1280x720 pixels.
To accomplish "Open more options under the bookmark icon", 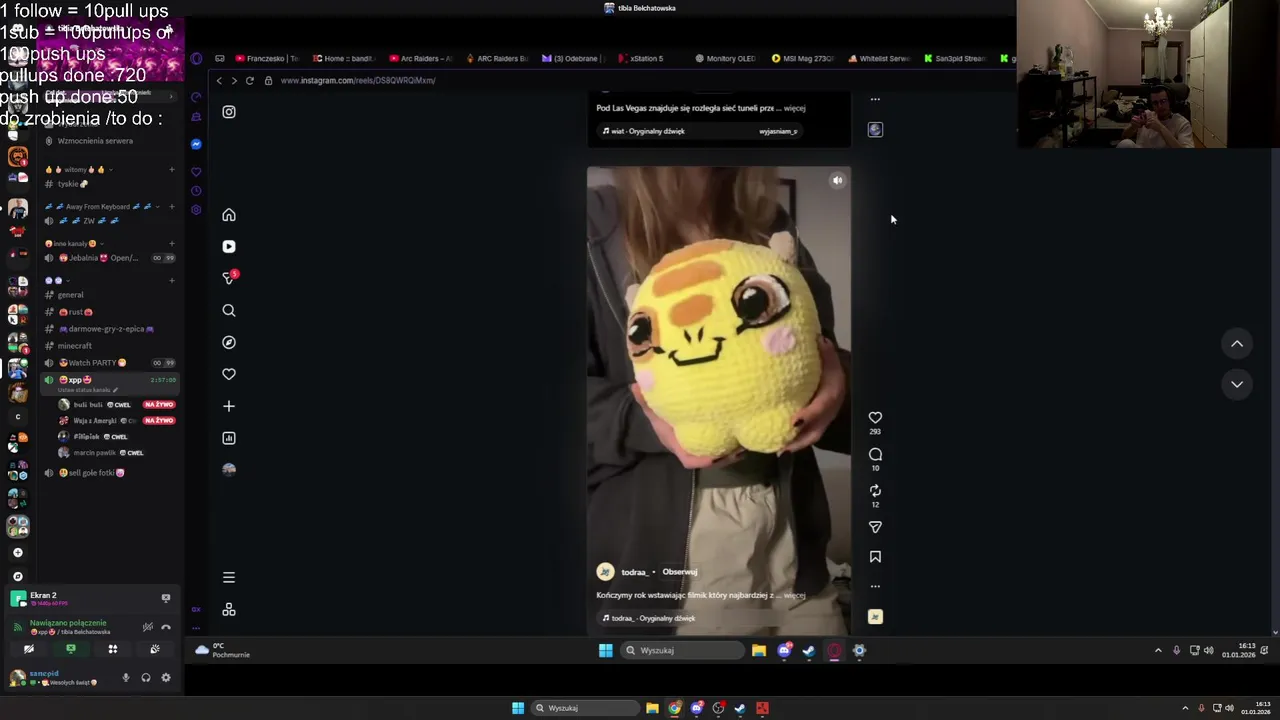I will [875, 587].
